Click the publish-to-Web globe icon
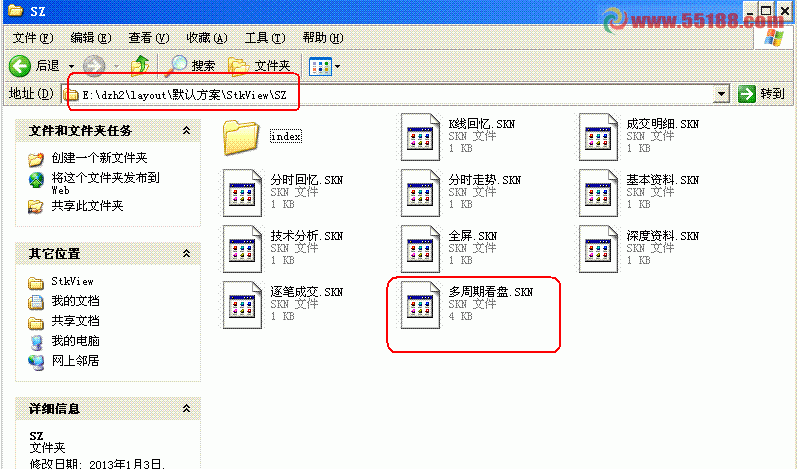 click(x=36, y=180)
